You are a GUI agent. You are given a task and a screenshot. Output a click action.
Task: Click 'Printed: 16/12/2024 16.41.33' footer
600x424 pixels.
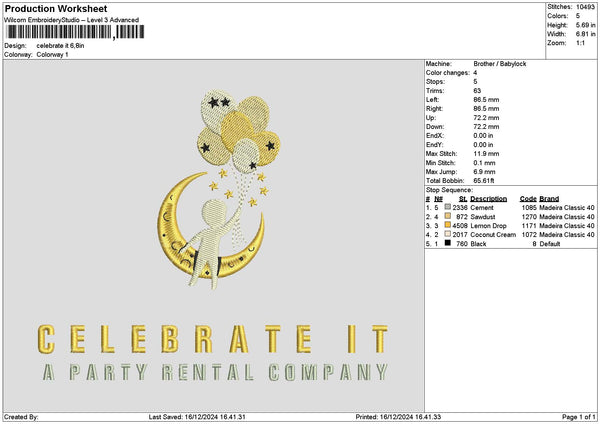tap(398, 417)
